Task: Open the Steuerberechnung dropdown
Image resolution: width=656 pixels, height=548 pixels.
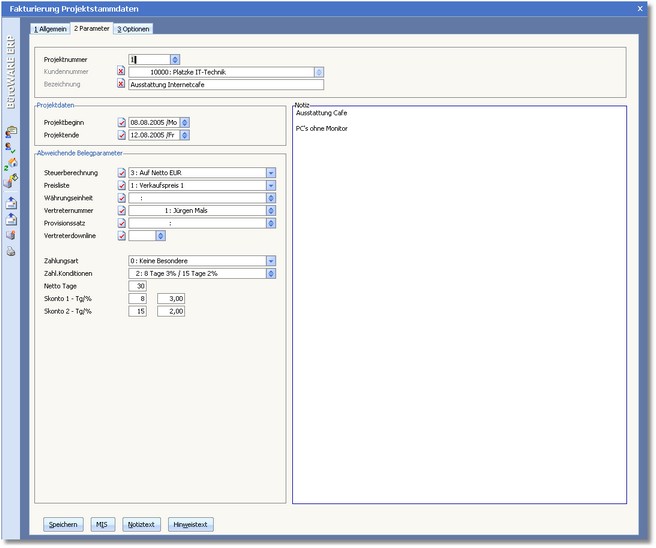Action: [270, 172]
